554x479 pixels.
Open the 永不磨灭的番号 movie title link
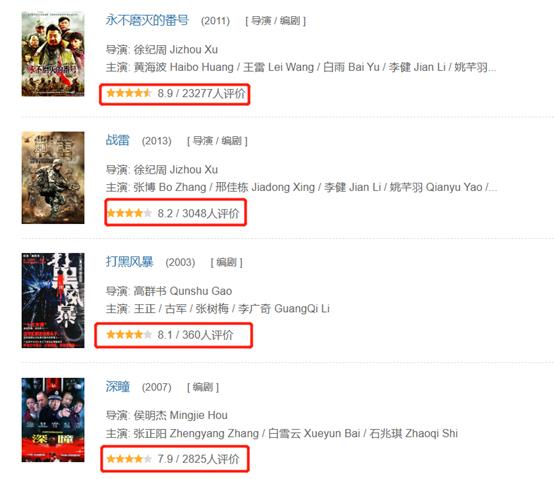pos(147,20)
